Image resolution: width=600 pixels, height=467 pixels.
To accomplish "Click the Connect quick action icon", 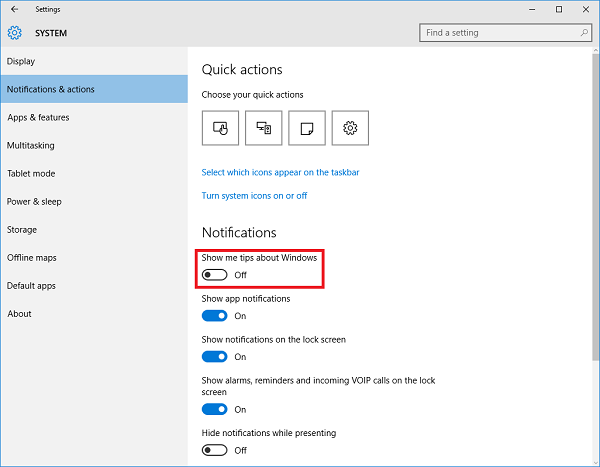I will (264, 128).
